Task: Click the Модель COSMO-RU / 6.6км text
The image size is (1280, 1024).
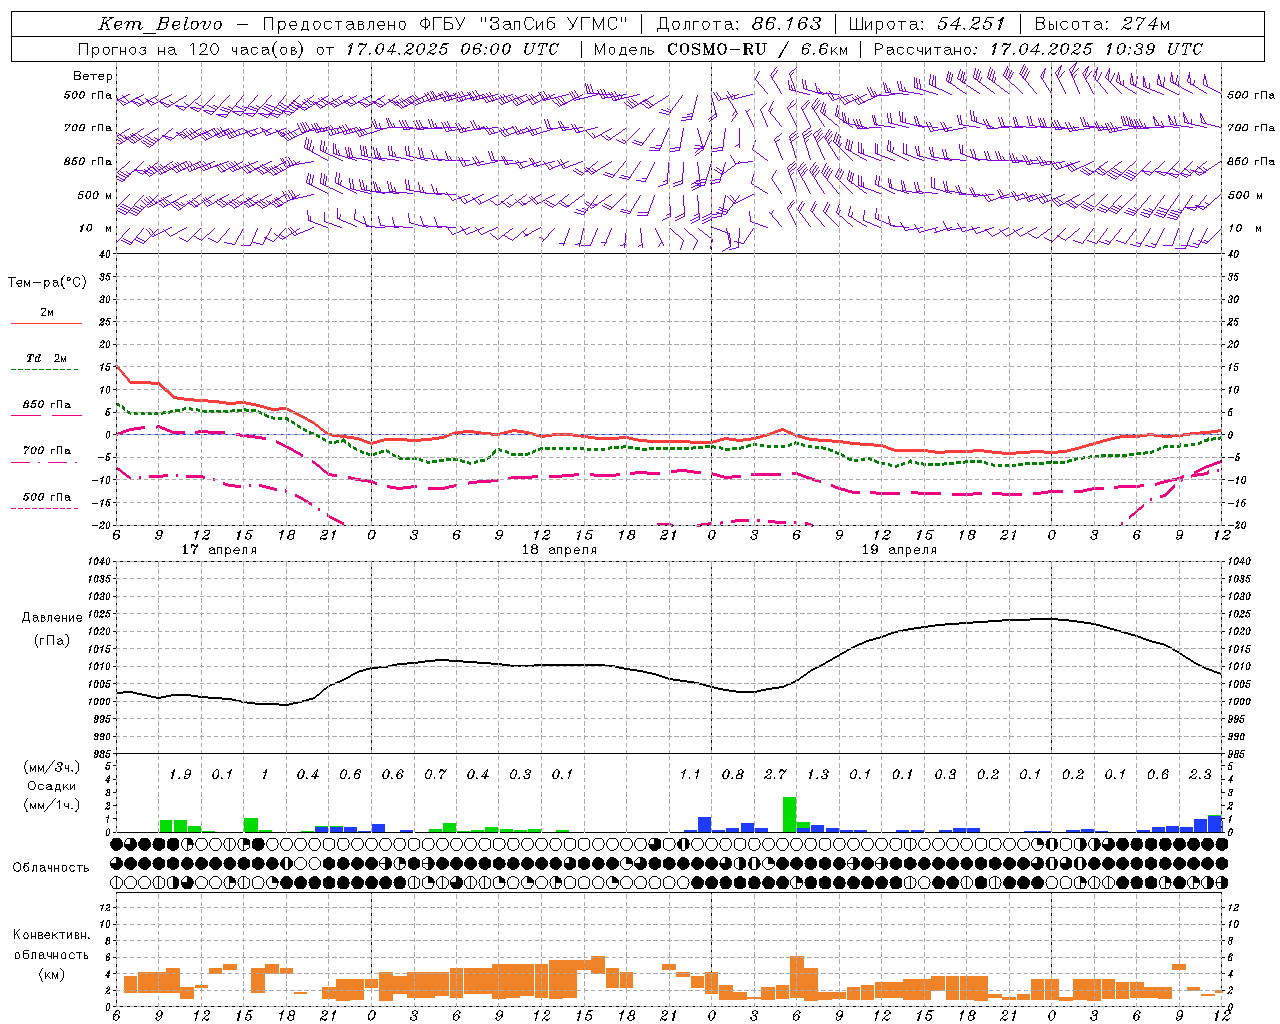Action: point(720,49)
